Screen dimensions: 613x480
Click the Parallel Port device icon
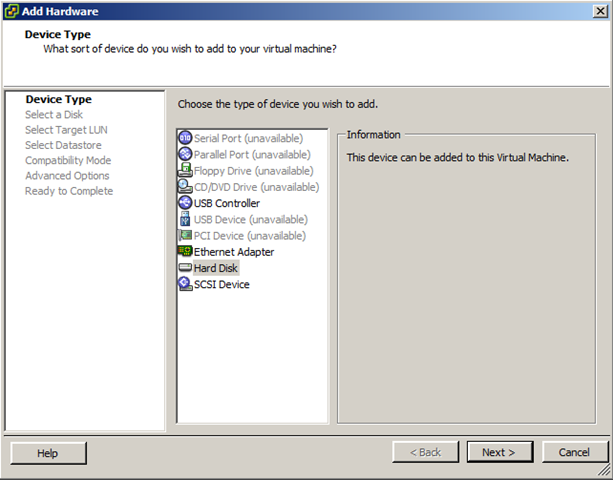pos(185,154)
